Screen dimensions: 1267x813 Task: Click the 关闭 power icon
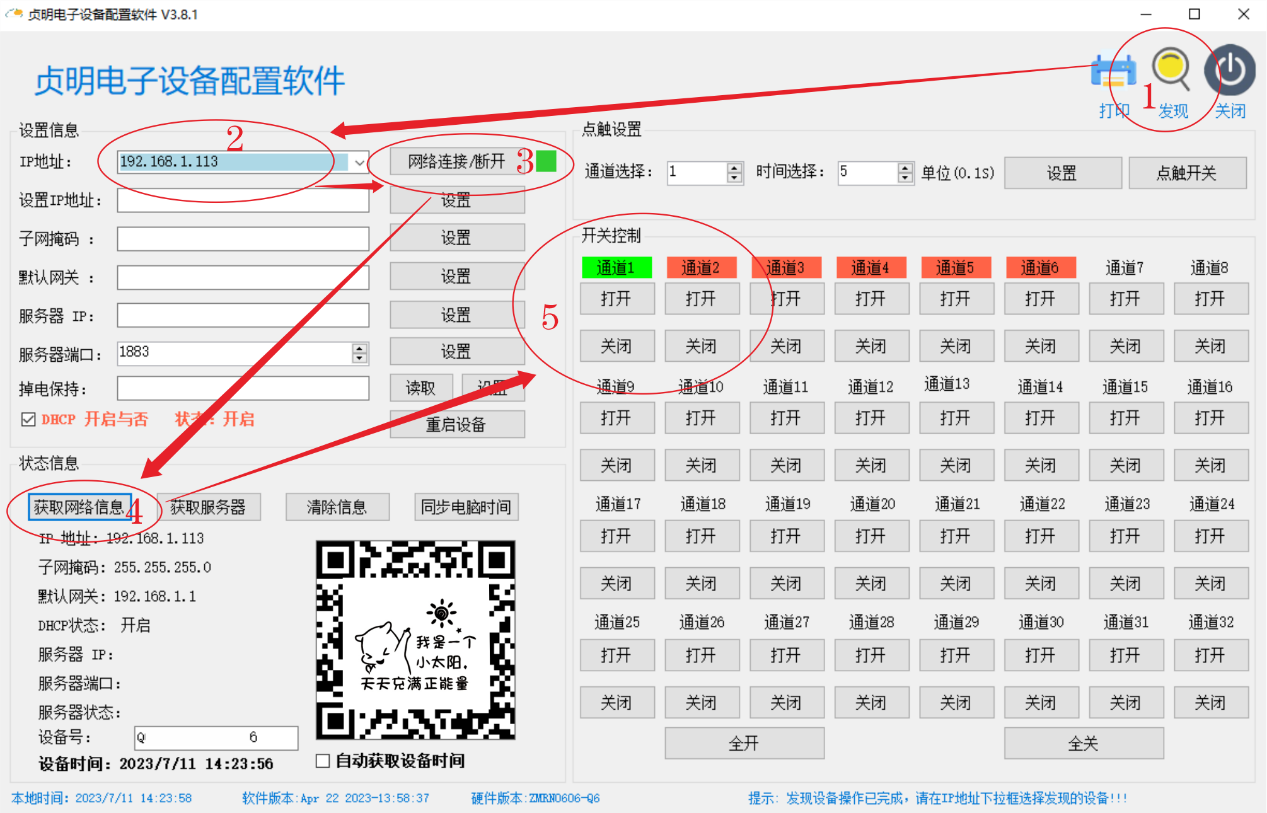[x=1229, y=71]
